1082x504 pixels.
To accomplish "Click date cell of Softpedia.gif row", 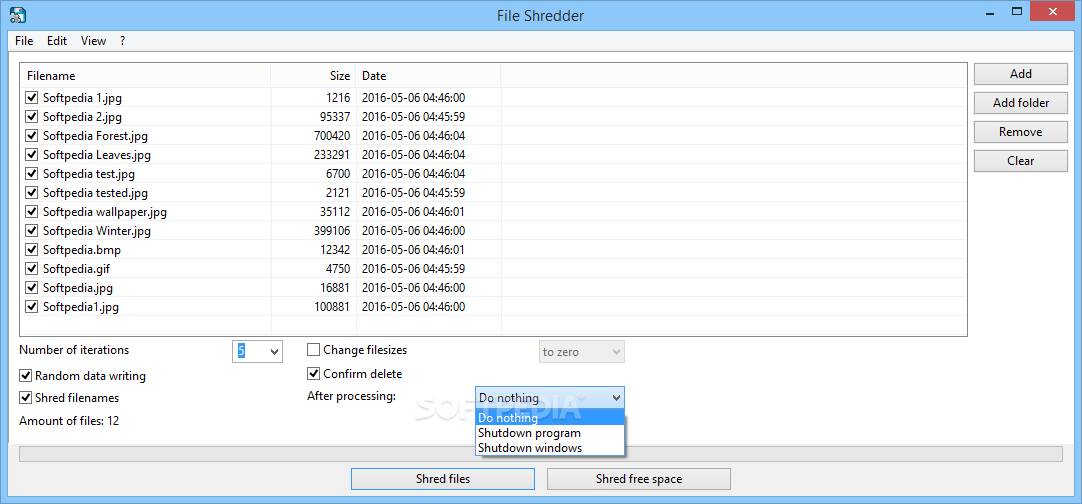I will [413, 269].
